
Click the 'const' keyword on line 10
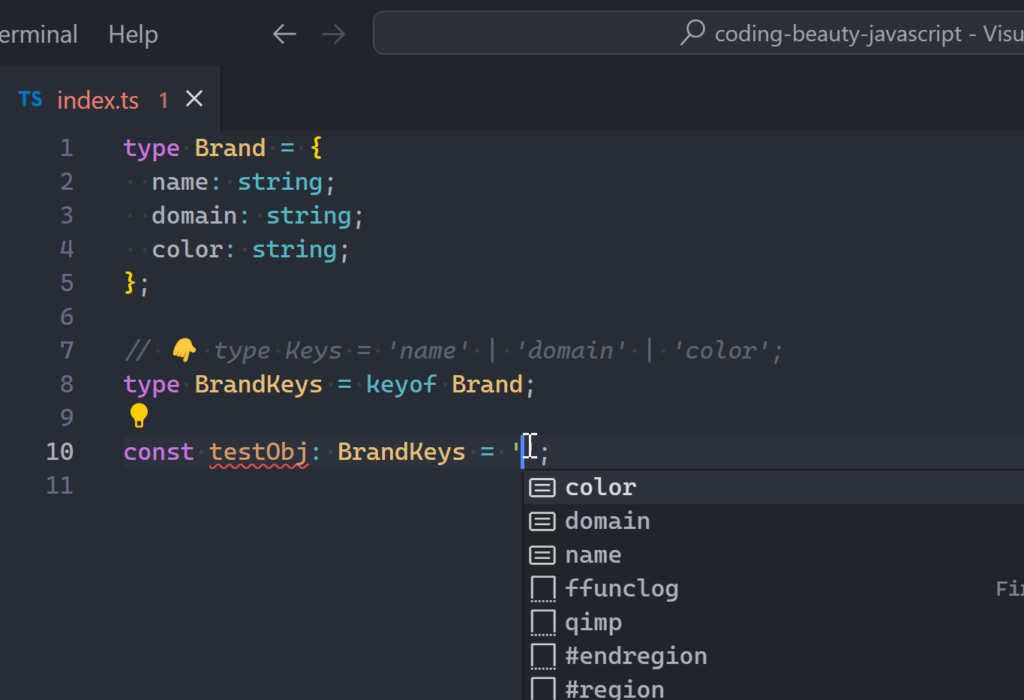pyautogui.click(x=158, y=452)
